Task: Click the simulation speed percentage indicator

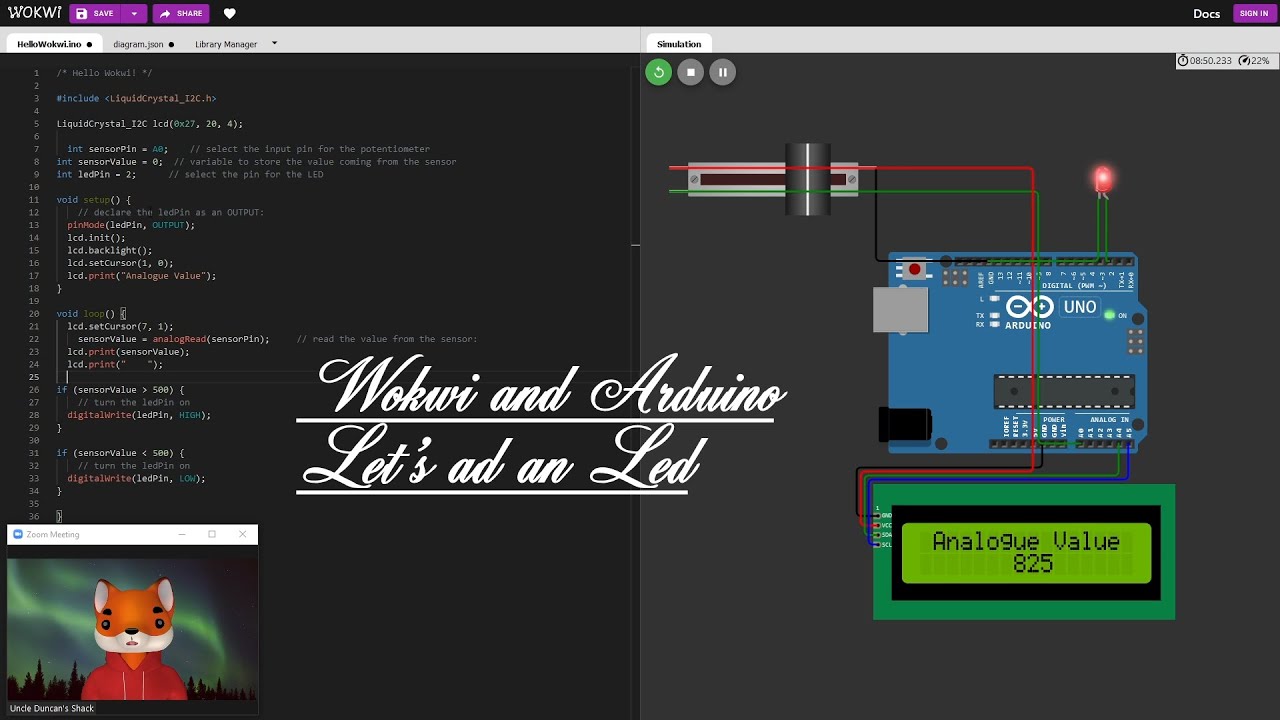Action: (x=1254, y=61)
